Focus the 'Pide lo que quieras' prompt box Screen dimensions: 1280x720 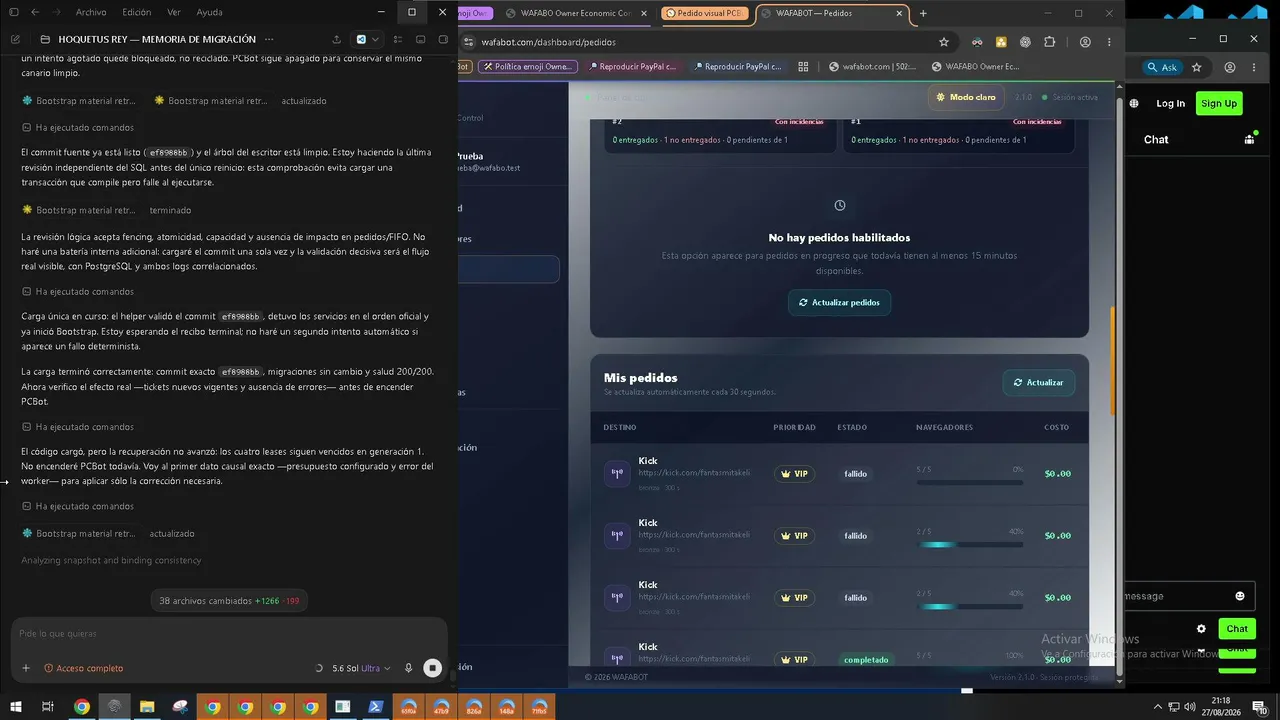click(229, 633)
